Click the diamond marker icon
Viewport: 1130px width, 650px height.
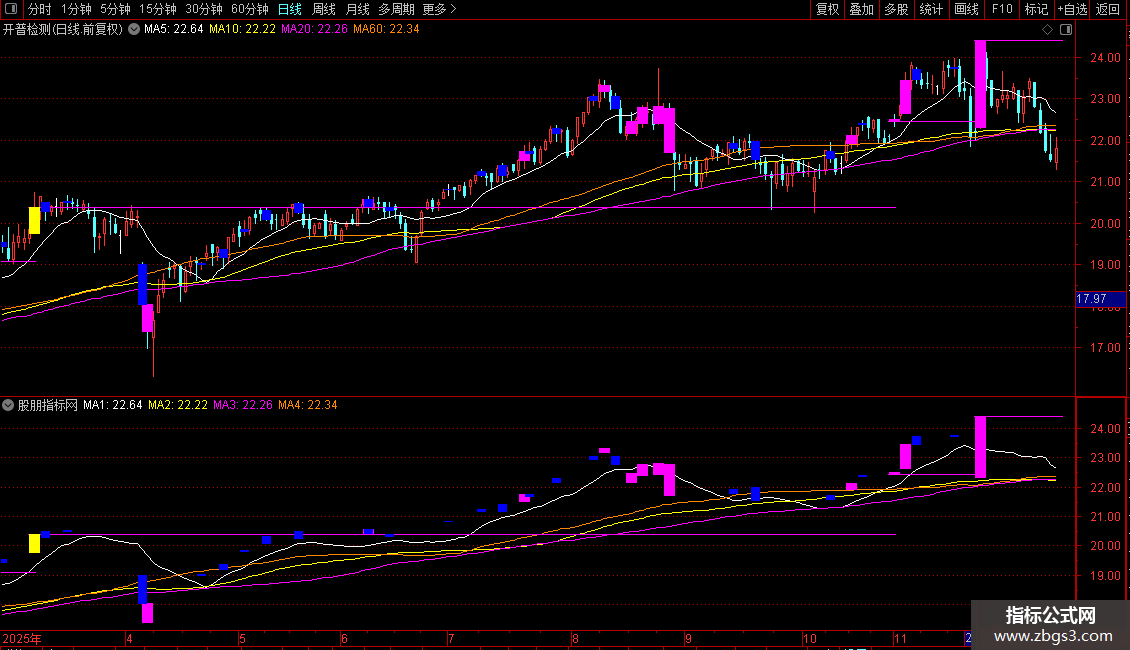[x=1047, y=30]
